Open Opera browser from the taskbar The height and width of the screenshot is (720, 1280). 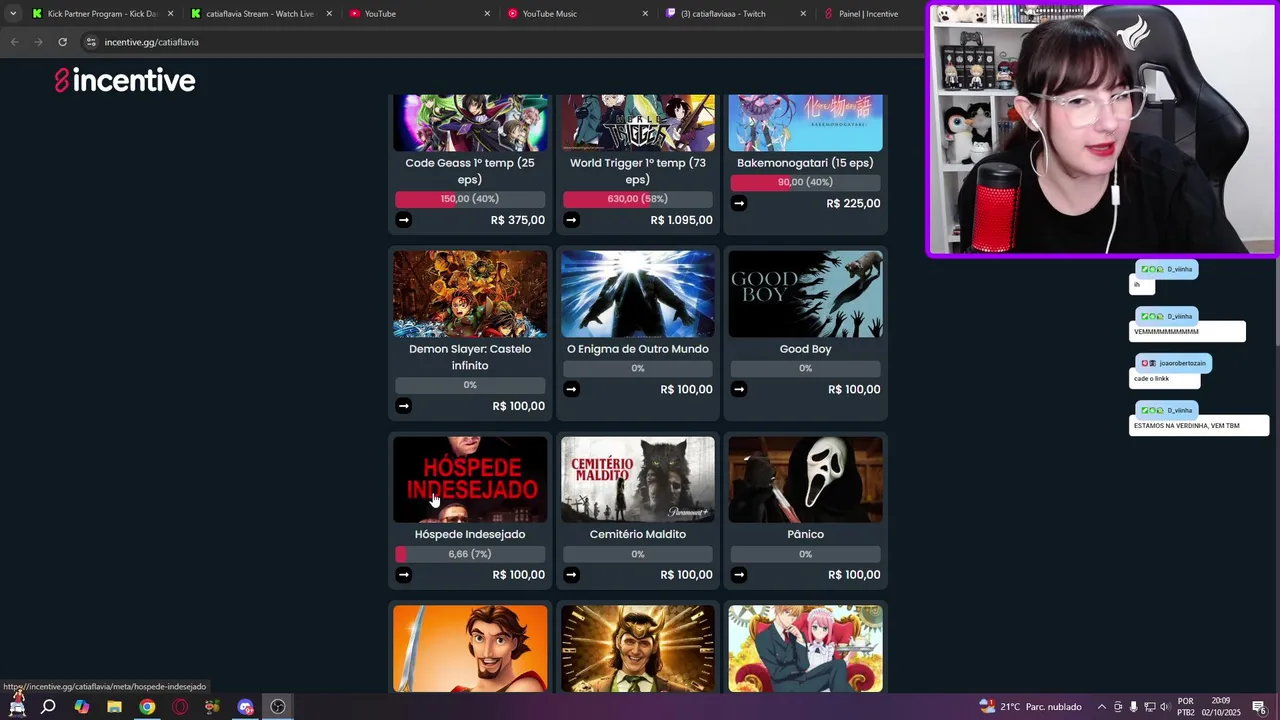[x=180, y=707]
